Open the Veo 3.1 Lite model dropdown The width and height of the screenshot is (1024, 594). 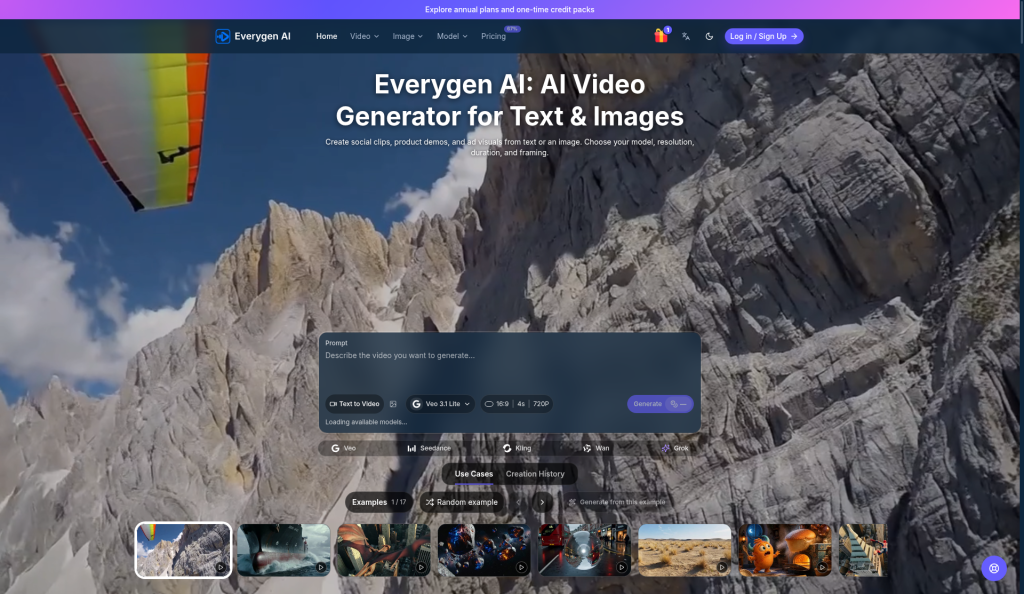[441, 404]
